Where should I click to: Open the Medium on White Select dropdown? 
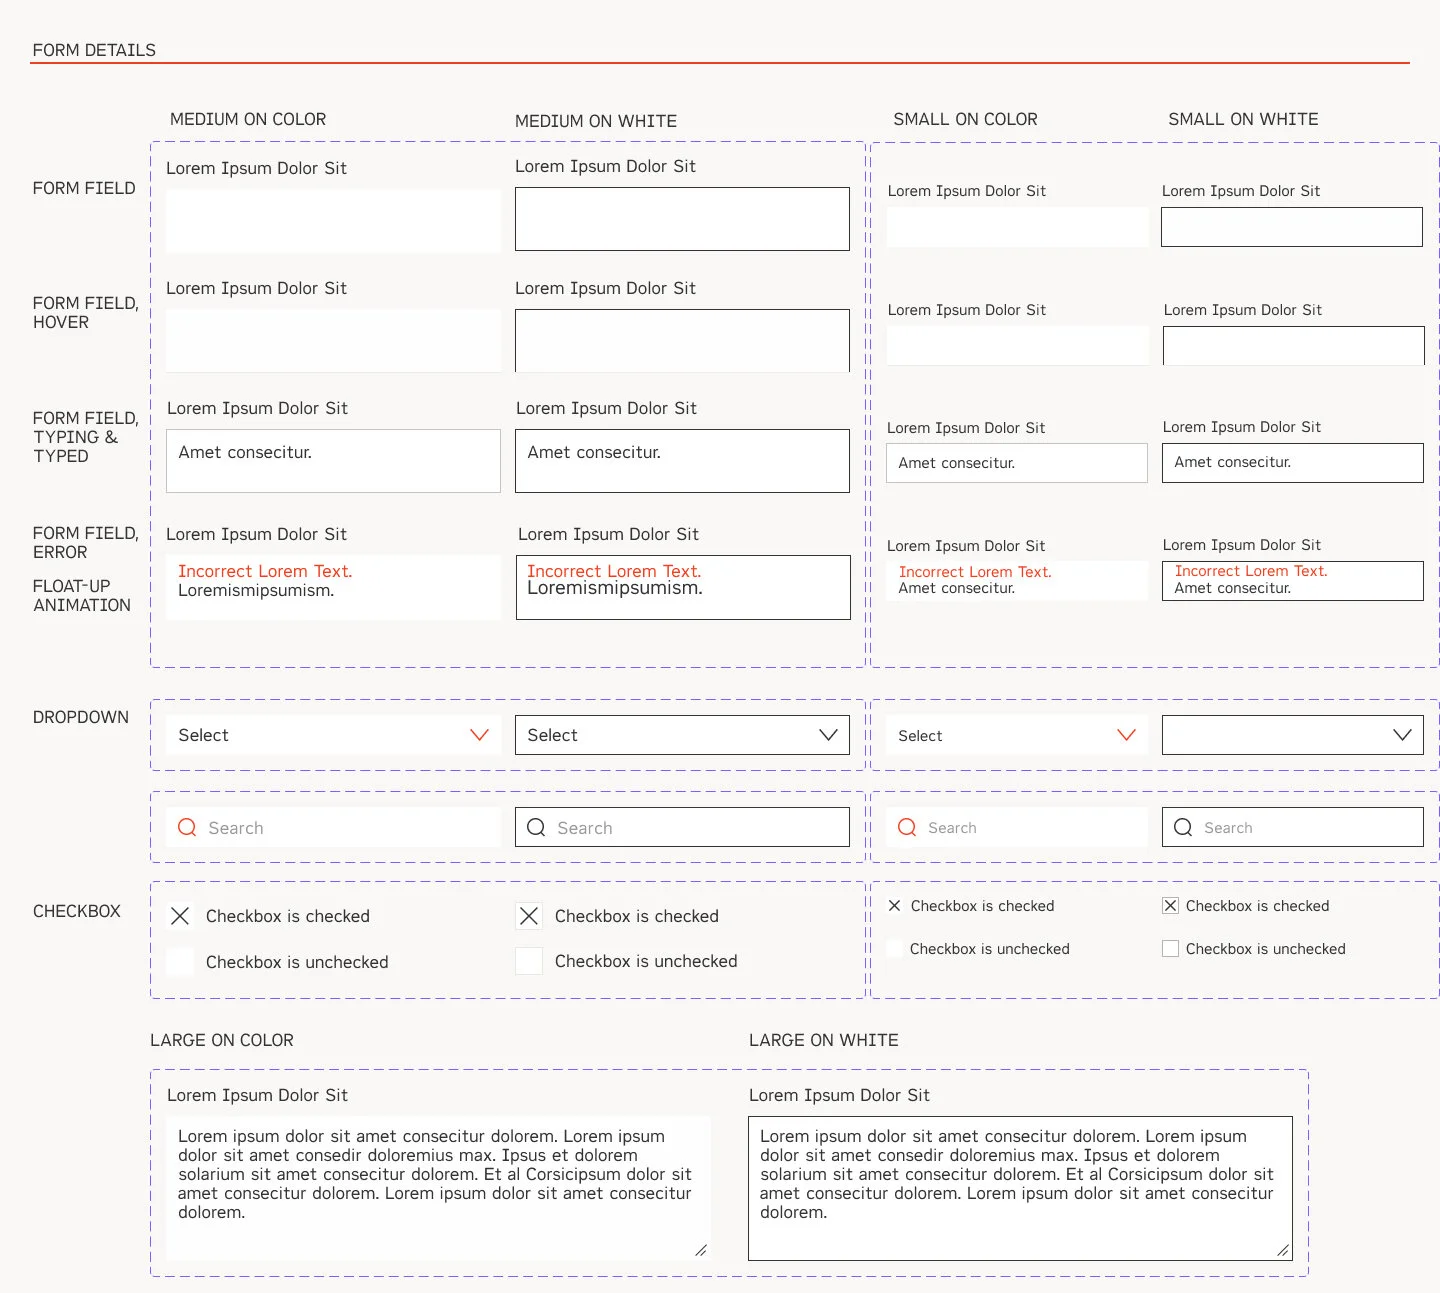point(681,734)
